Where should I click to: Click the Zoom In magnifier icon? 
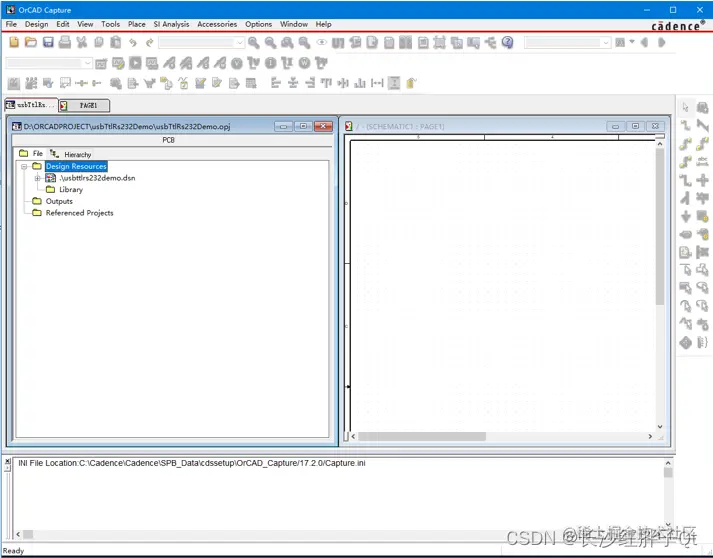[x=254, y=42]
